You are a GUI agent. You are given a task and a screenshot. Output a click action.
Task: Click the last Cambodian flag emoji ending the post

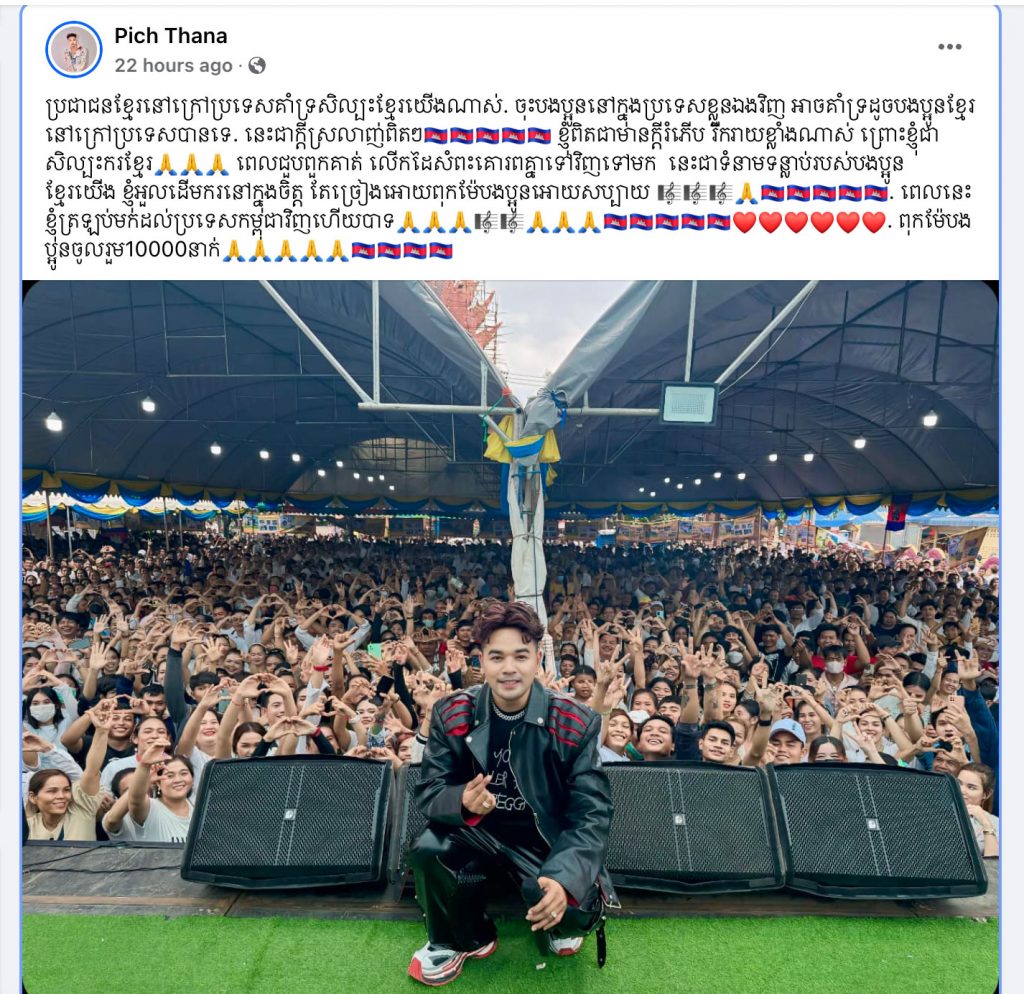(x=441, y=249)
